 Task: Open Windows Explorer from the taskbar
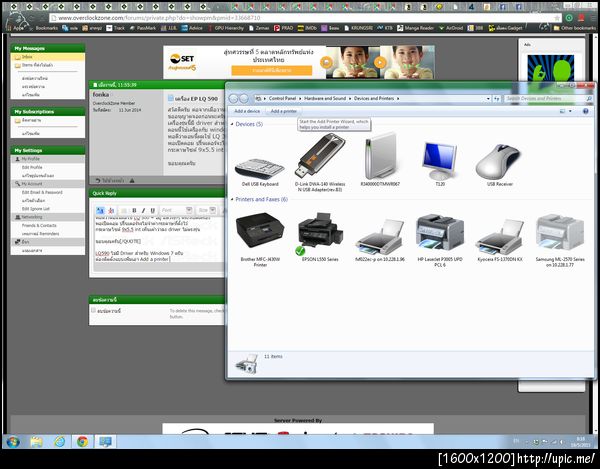36,442
